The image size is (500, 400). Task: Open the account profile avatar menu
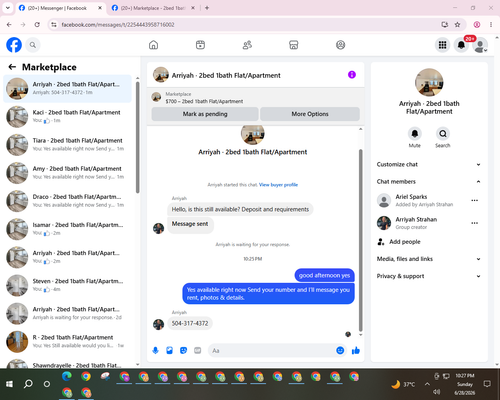point(480,45)
